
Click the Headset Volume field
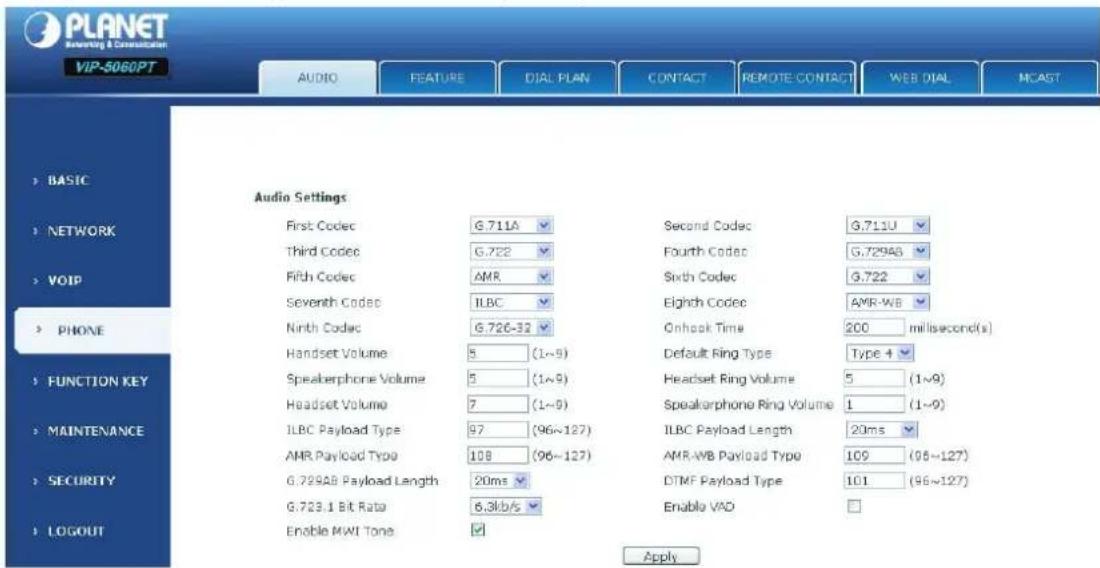coord(497,405)
